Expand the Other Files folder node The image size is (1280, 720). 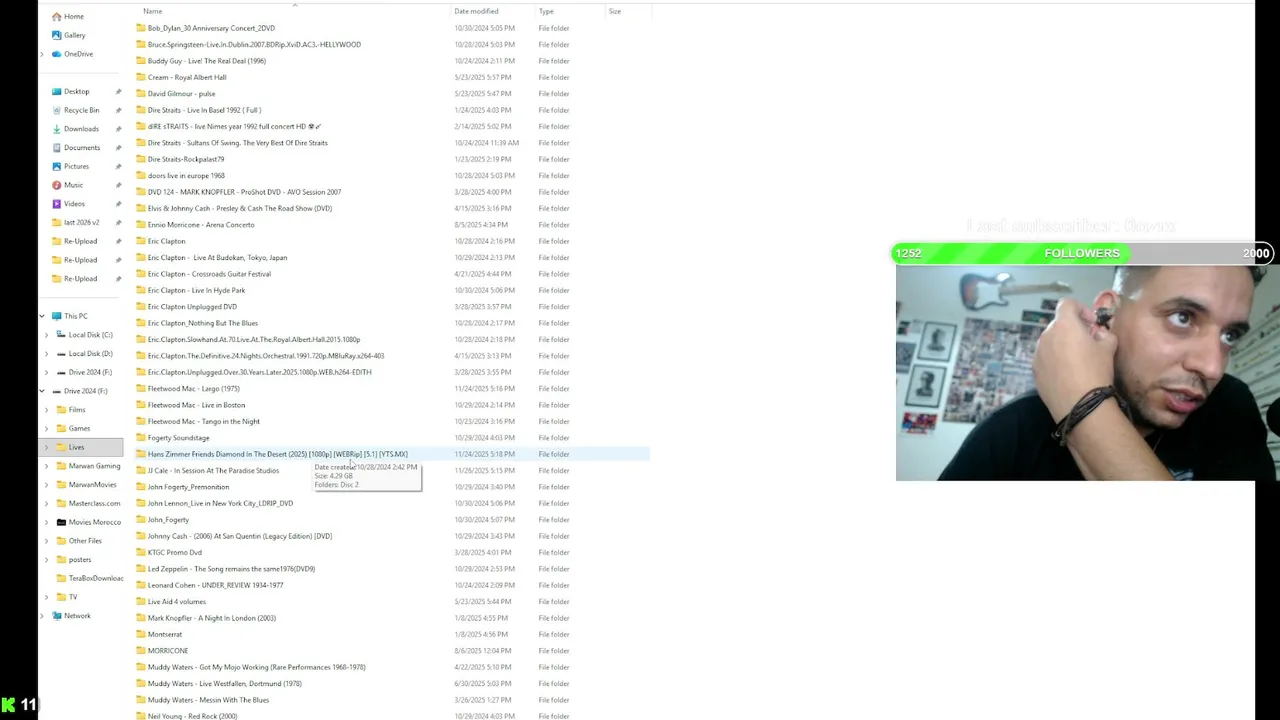(x=47, y=541)
